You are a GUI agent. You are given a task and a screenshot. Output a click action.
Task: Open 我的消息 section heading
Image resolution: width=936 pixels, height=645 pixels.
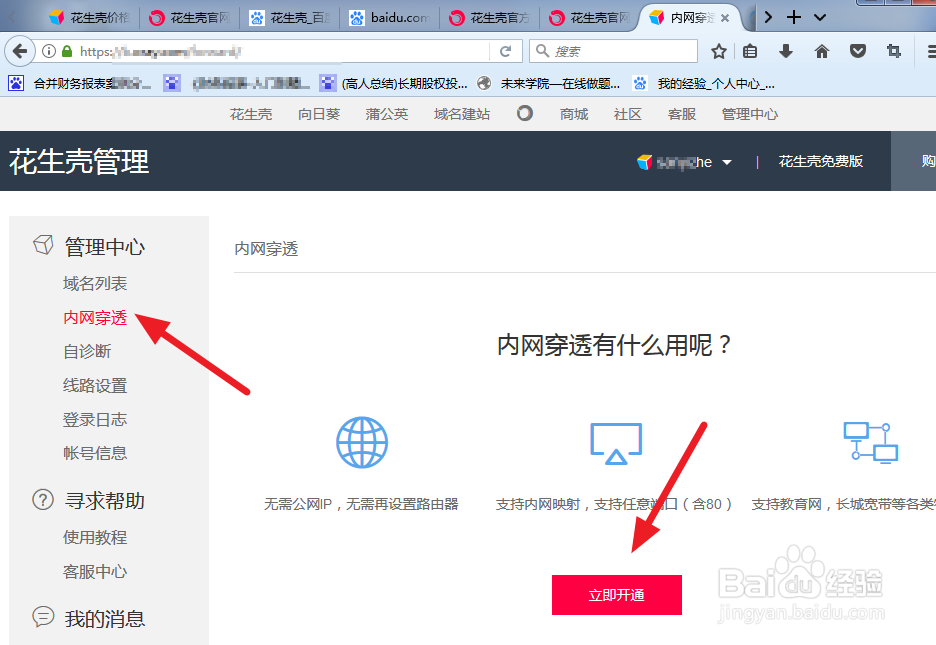pos(104,619)
